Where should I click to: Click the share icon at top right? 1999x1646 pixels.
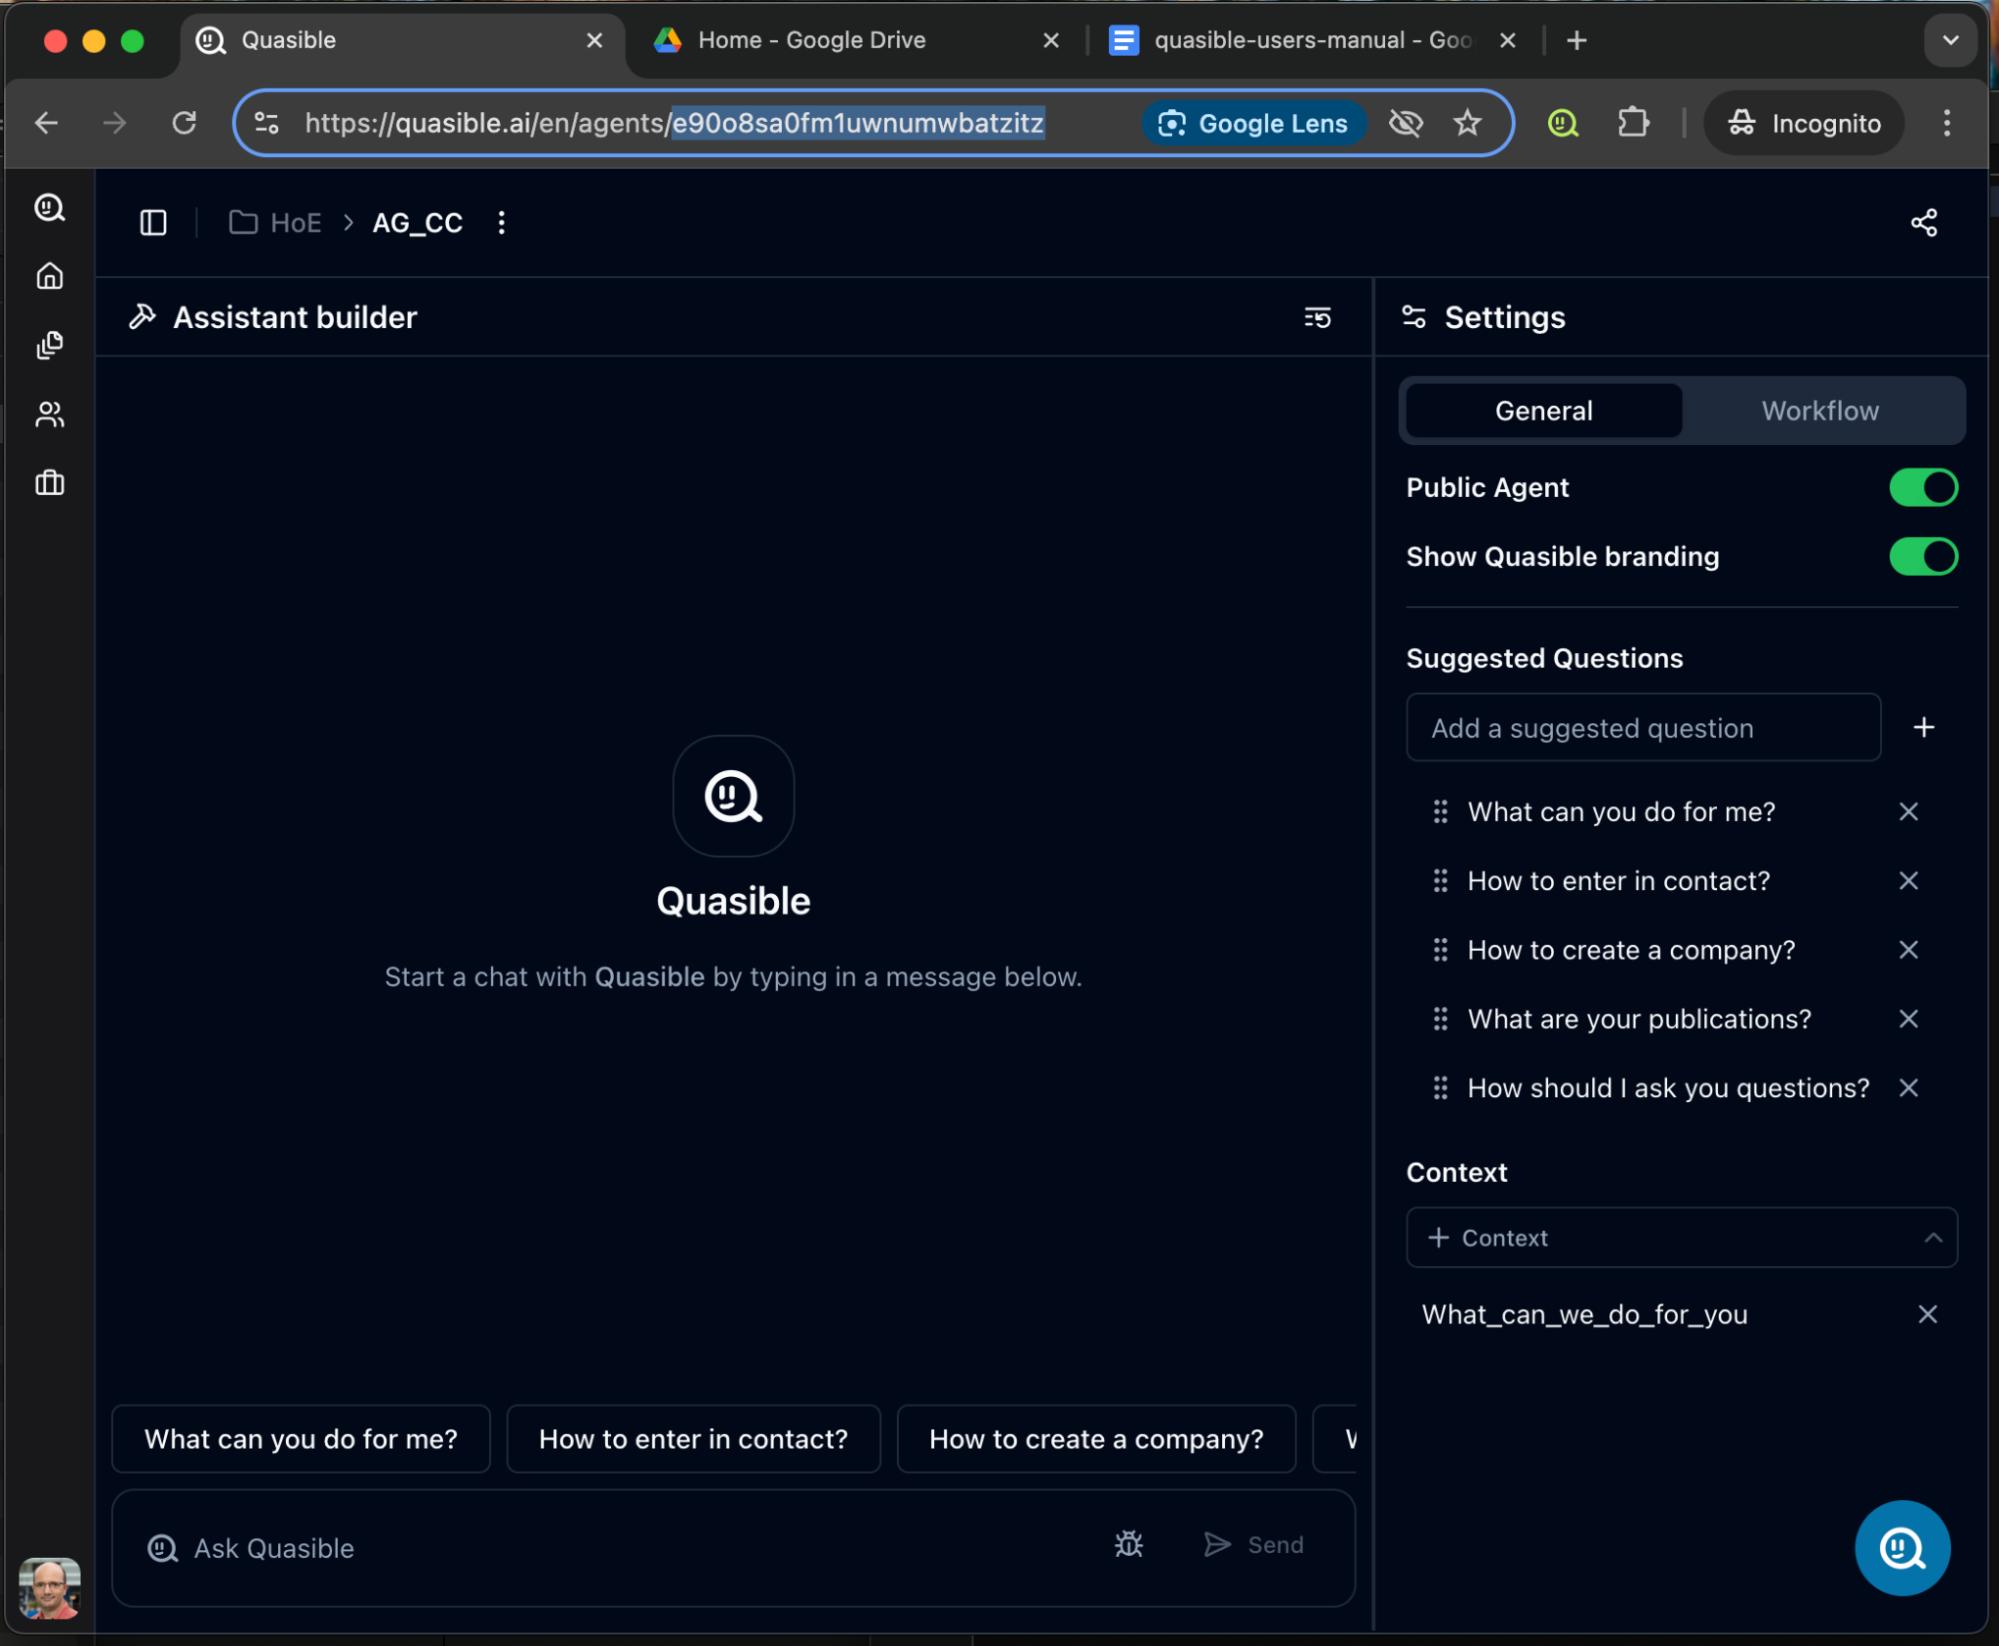1923,222
